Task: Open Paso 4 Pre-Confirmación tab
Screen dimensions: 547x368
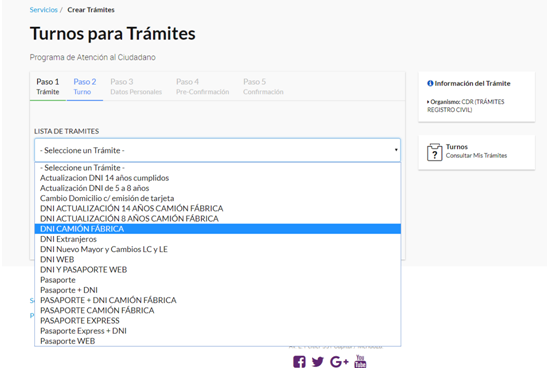Action: 203,87
